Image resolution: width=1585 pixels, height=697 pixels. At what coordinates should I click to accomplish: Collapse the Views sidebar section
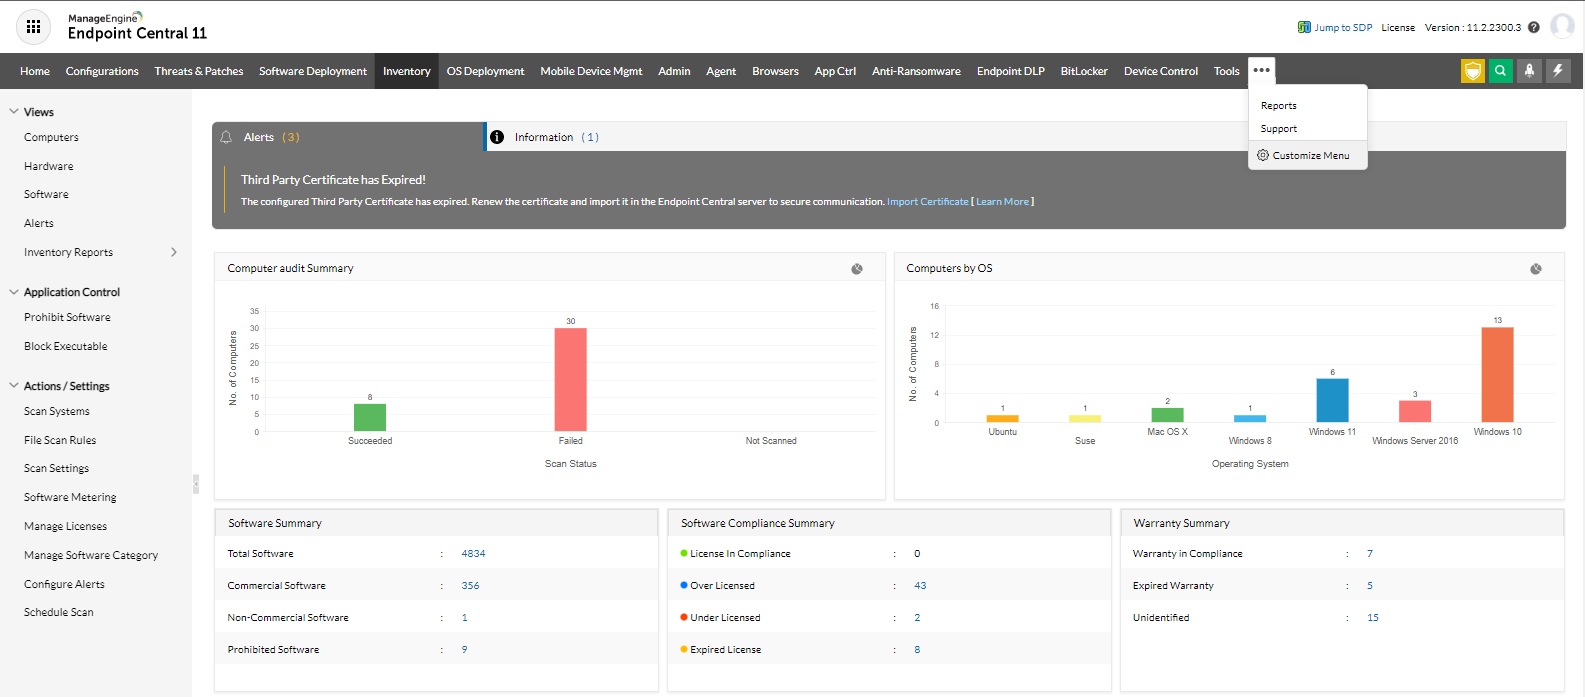click(14, 112)
